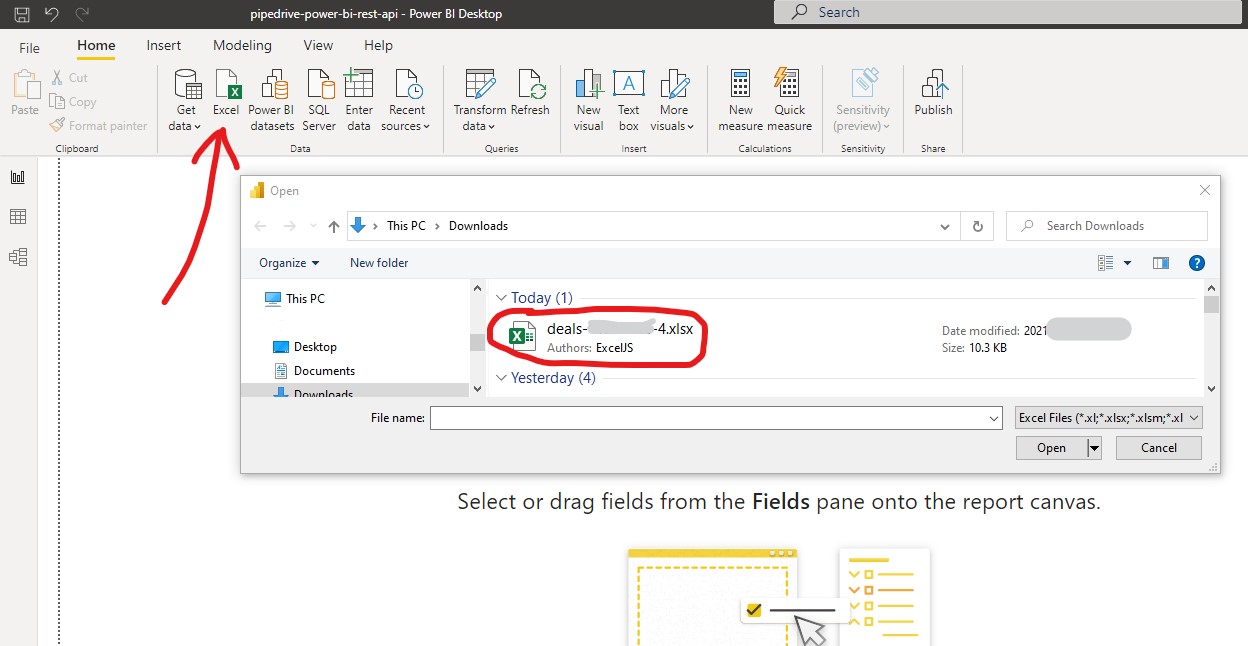The image size is (1248, 646).
Task: Click the Cancel button
Action: pyautogui.click(x=1159, y=448)
